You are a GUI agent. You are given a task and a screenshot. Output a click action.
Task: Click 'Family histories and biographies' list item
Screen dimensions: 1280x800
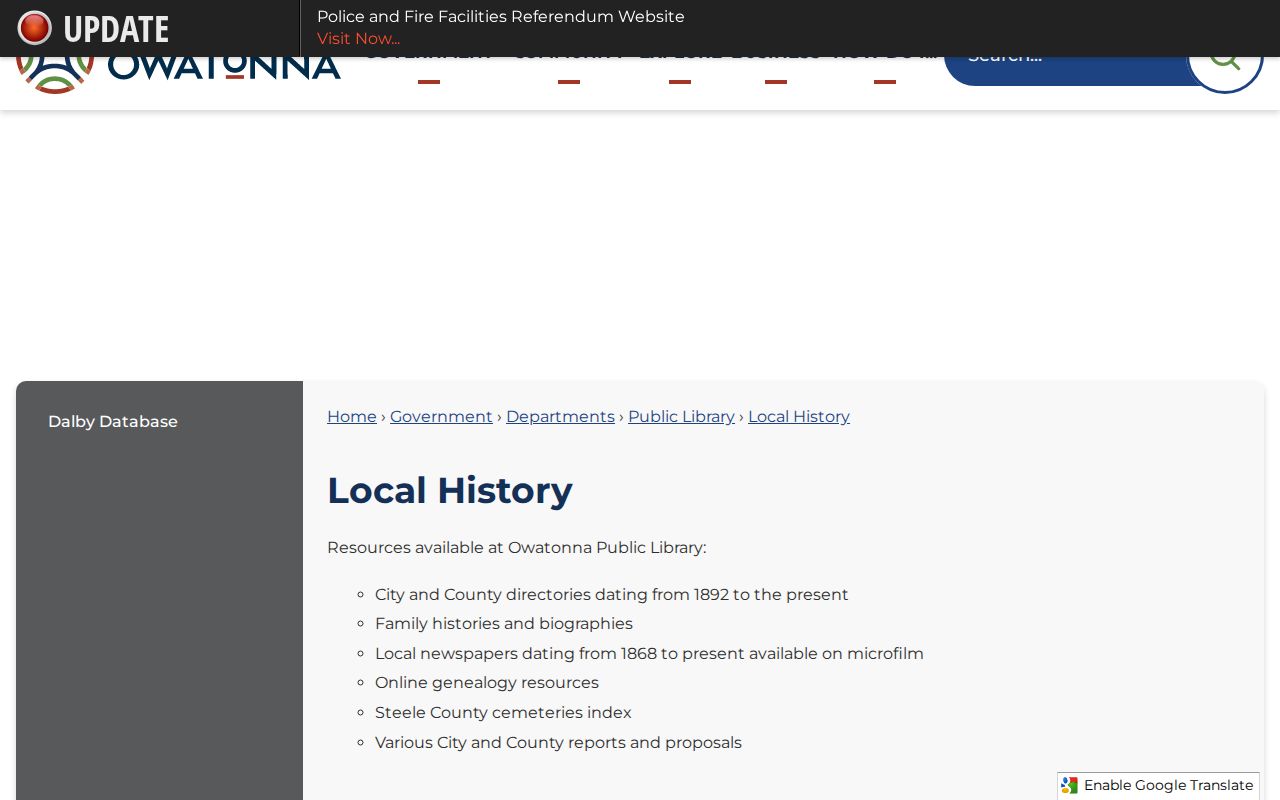coord(504,624)
